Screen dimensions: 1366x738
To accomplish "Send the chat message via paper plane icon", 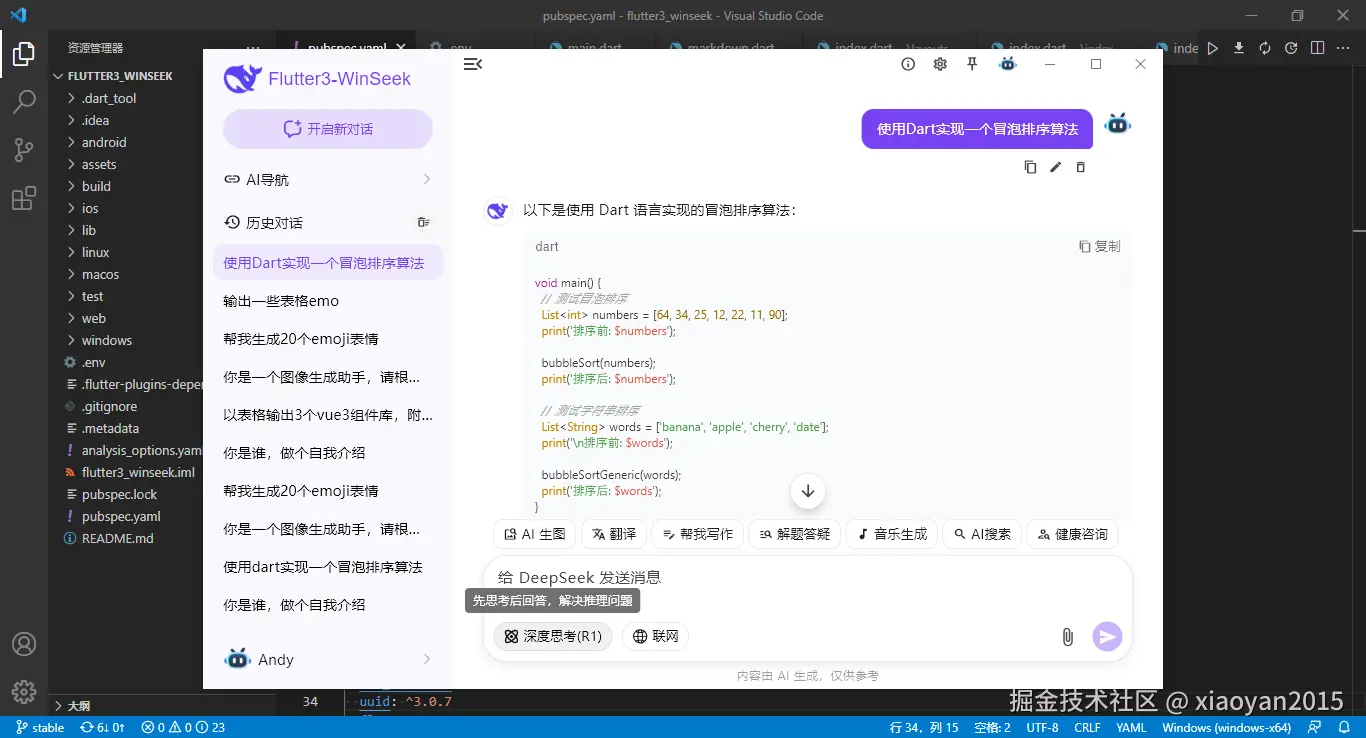I will pos(1107,636).
